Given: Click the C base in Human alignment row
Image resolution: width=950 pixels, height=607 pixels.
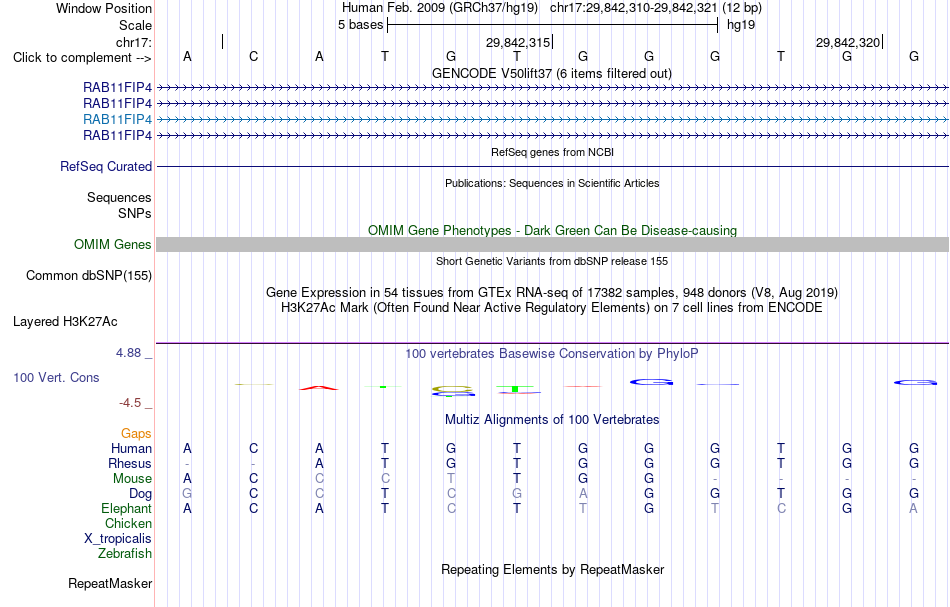Looking at the screenshot, I should (253, 448).
